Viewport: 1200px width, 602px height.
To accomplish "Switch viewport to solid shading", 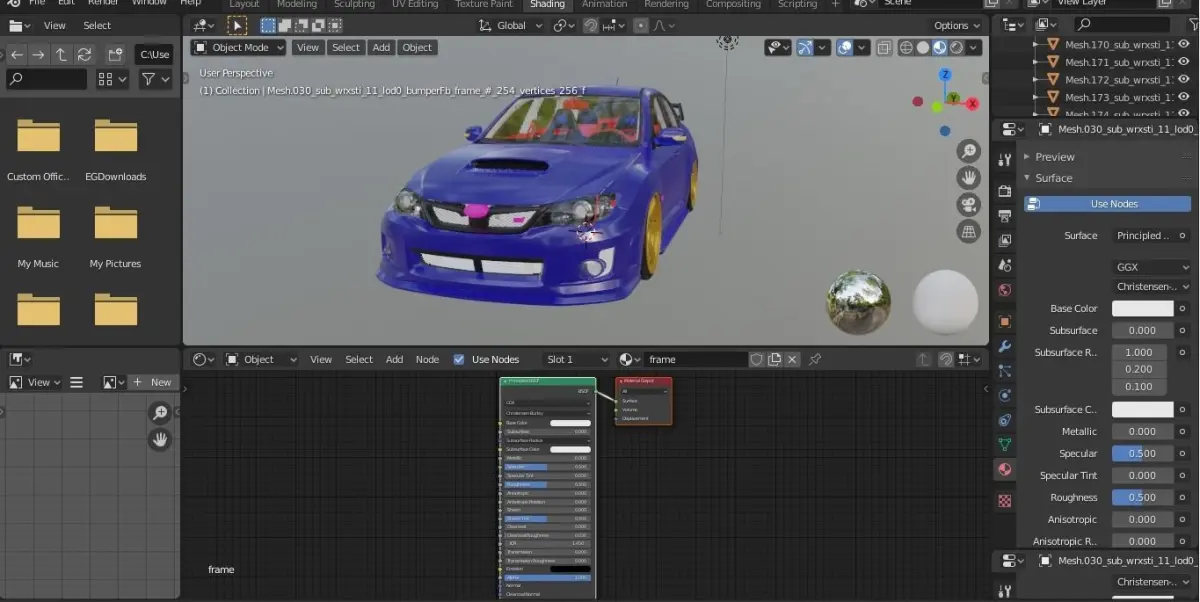I will click(923, 47).
